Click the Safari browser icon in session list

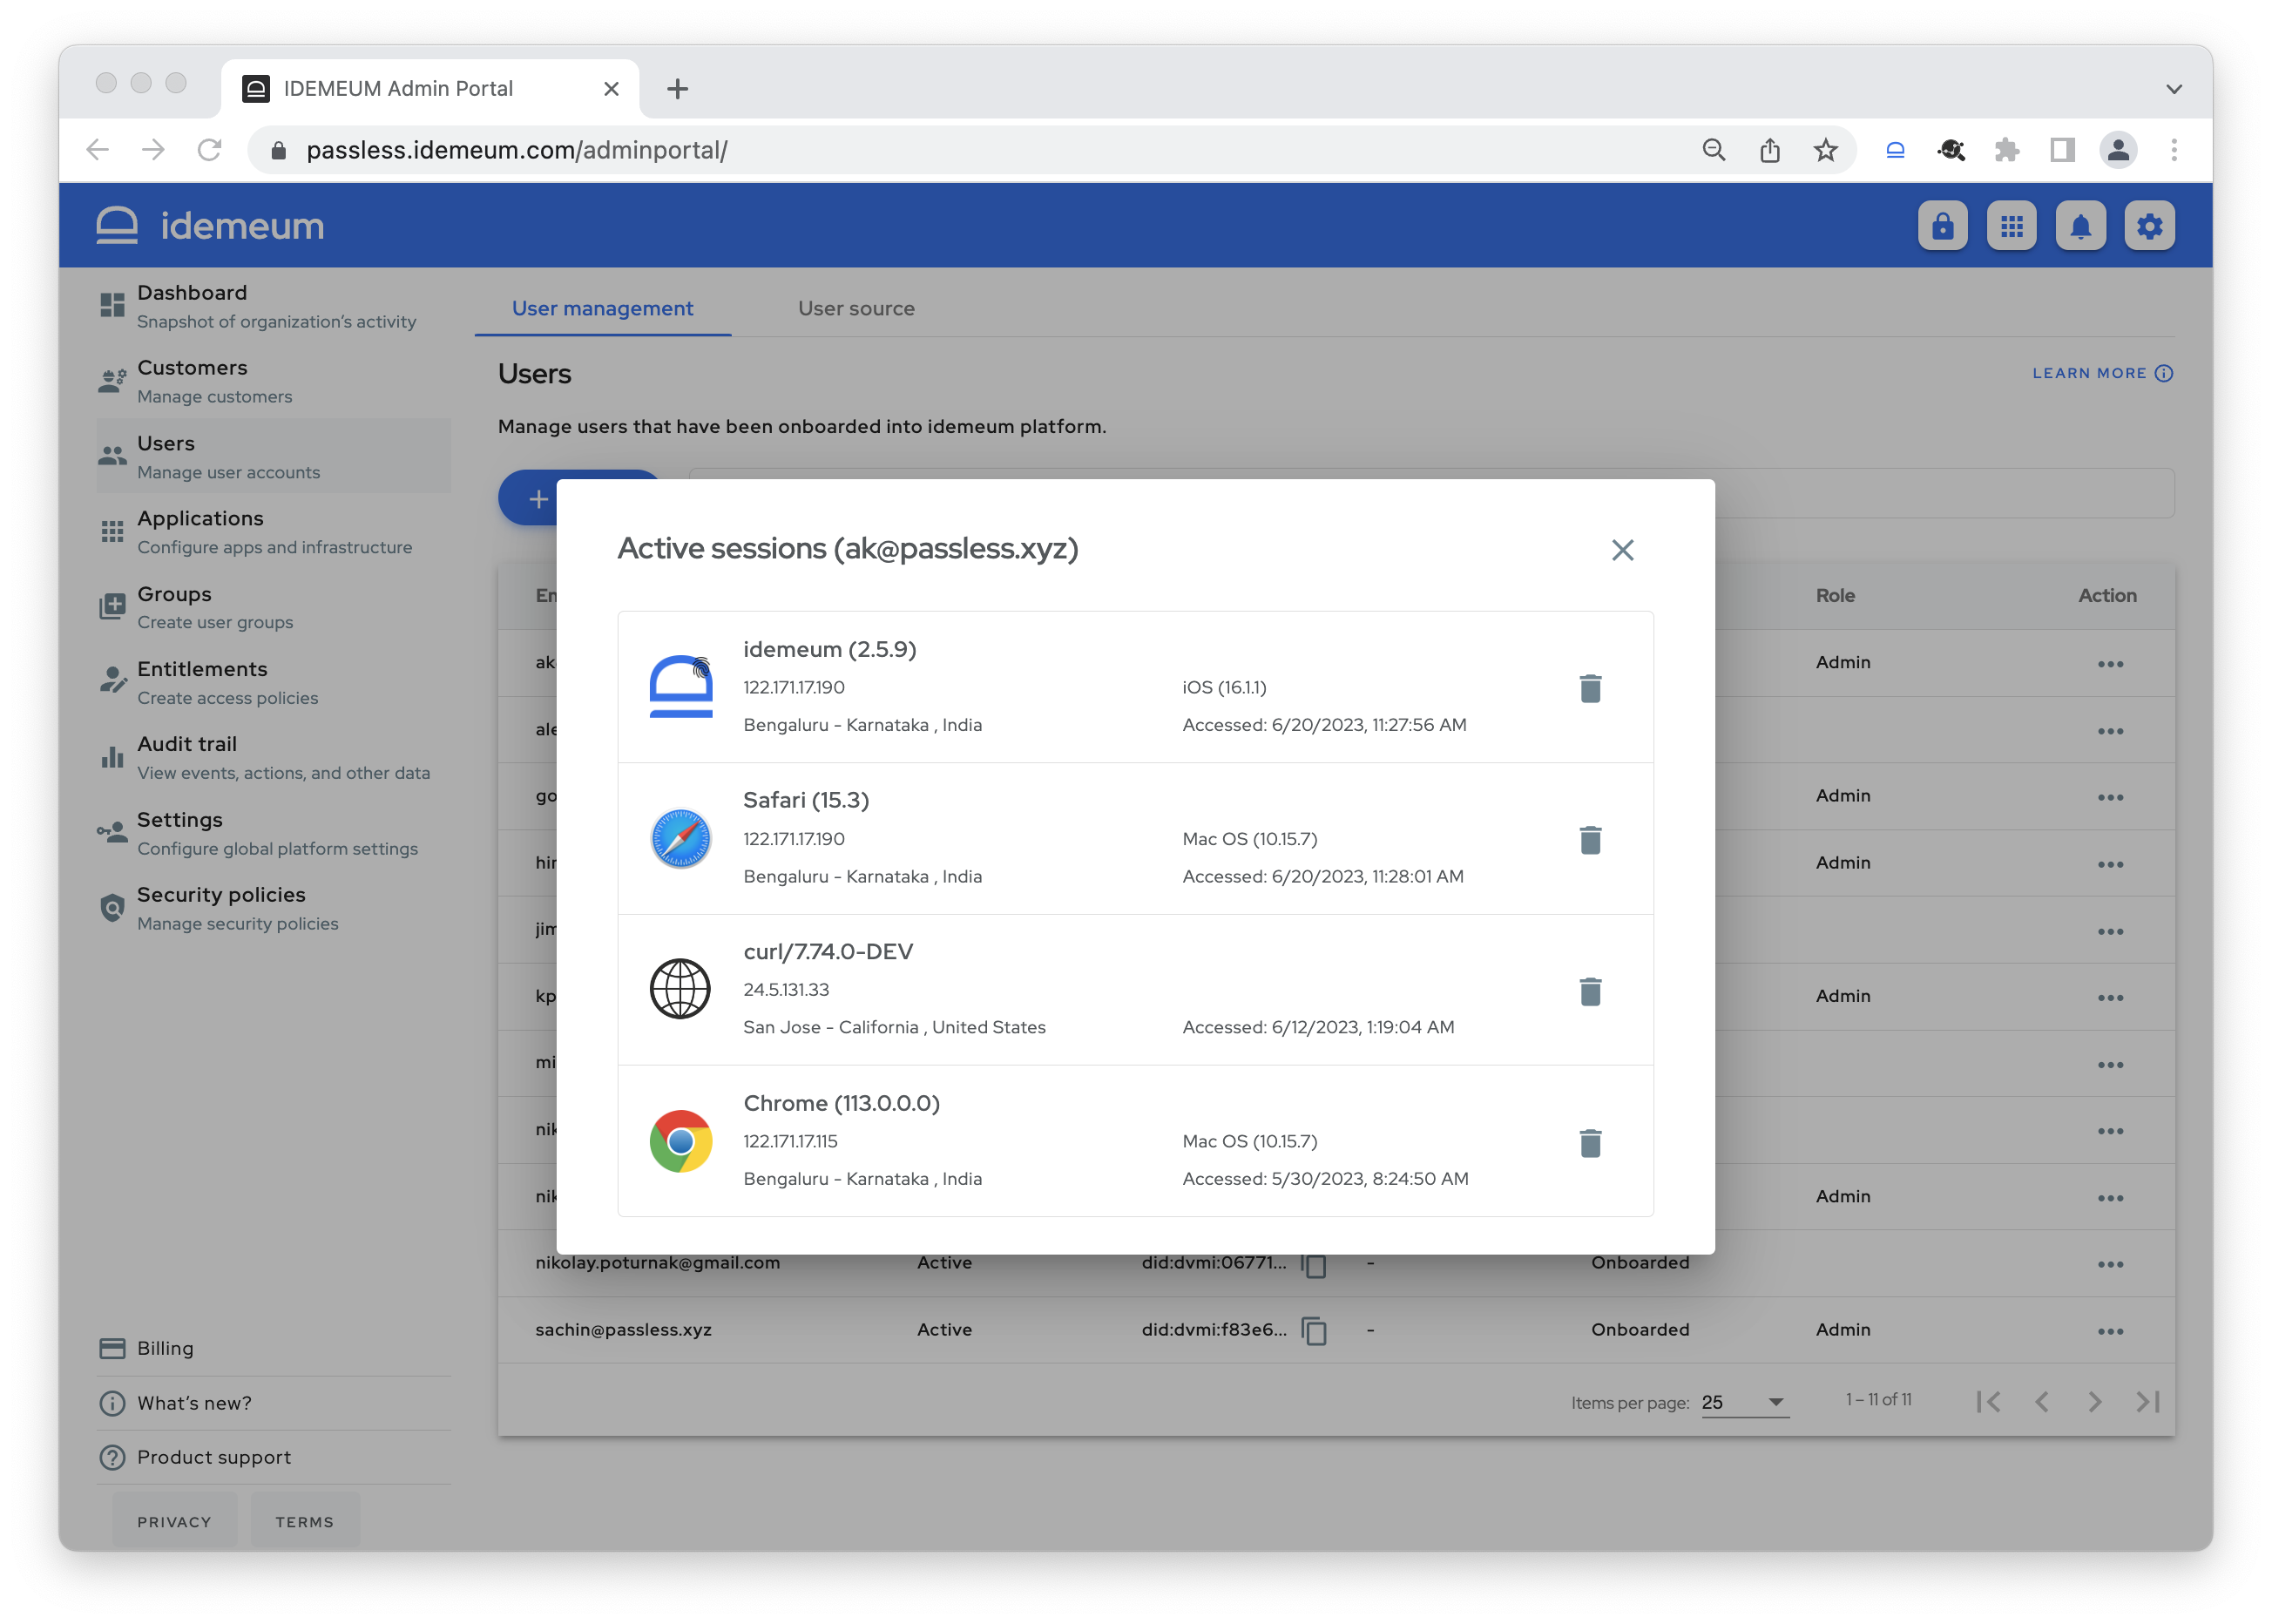(680, 838)
